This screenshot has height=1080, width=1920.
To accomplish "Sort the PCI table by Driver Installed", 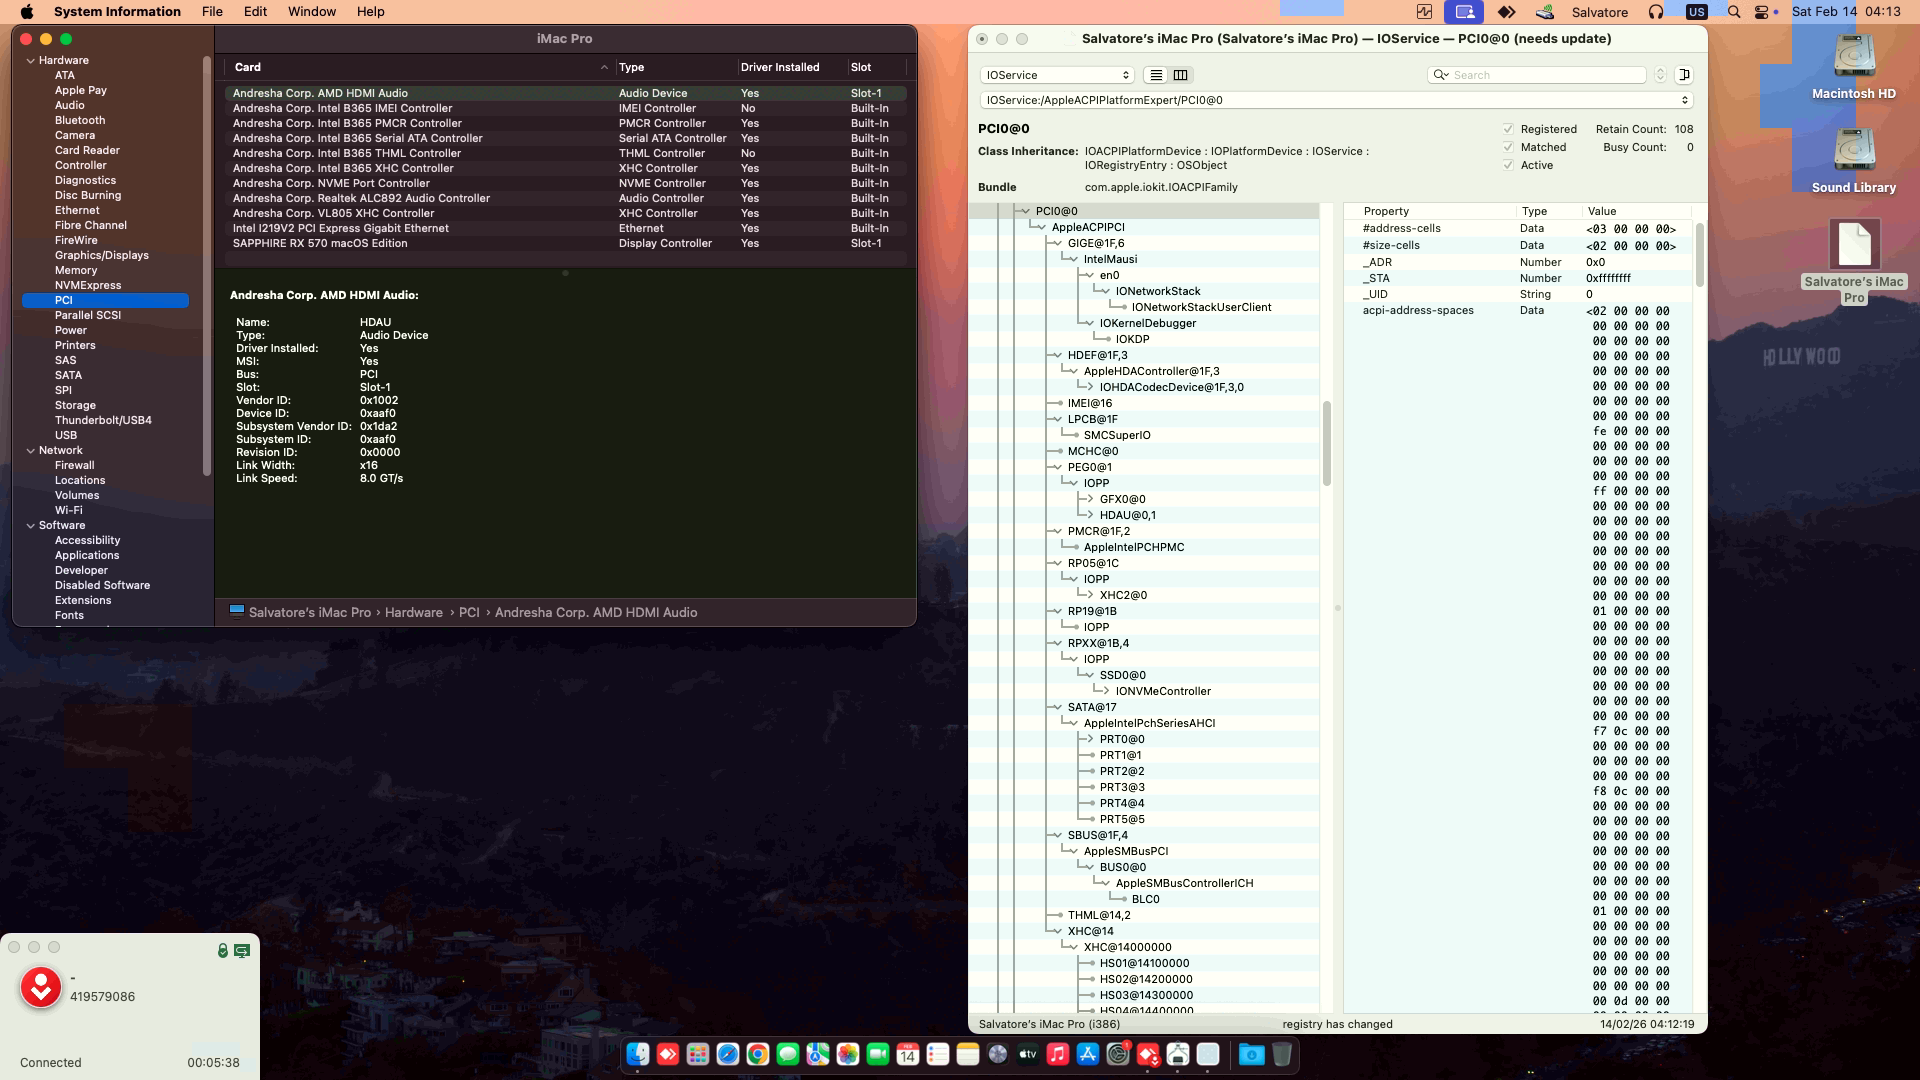I will (791, 67).
